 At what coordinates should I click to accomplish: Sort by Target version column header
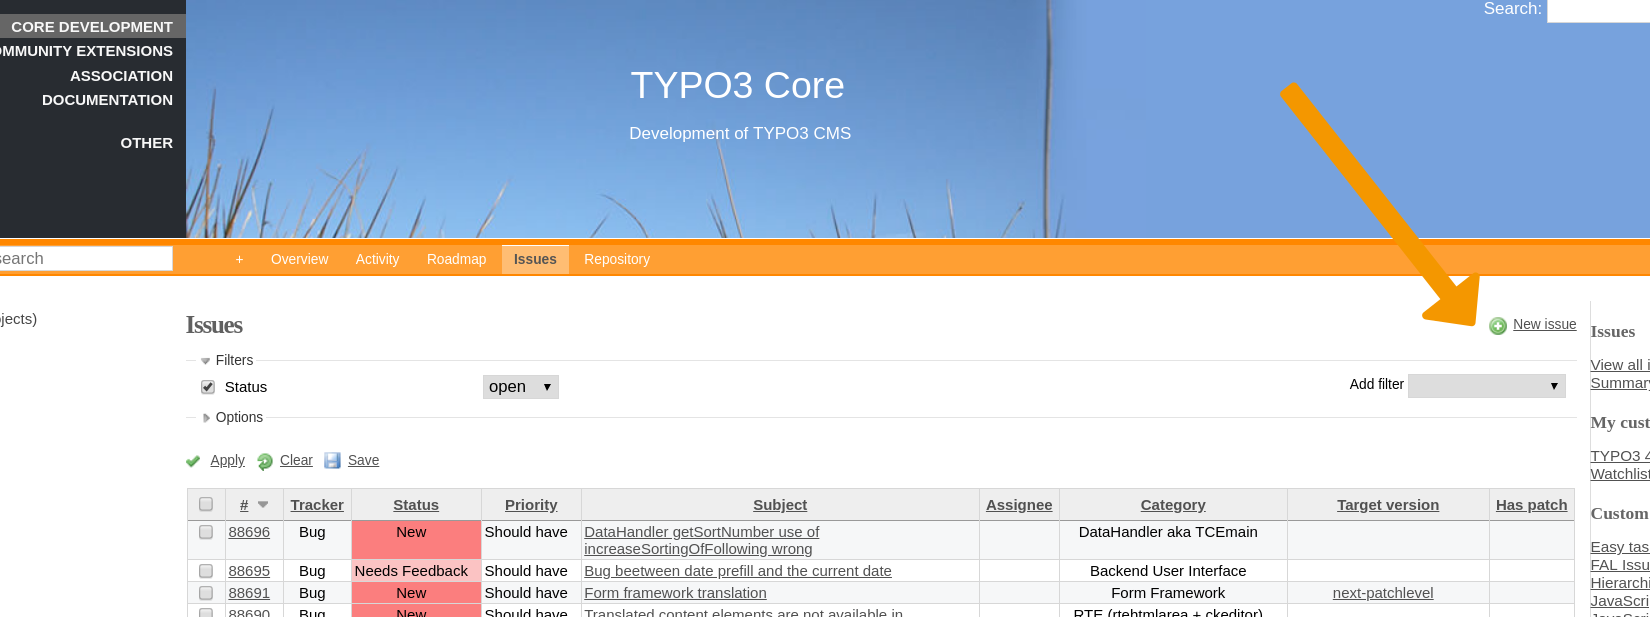tap(1388, 505)
